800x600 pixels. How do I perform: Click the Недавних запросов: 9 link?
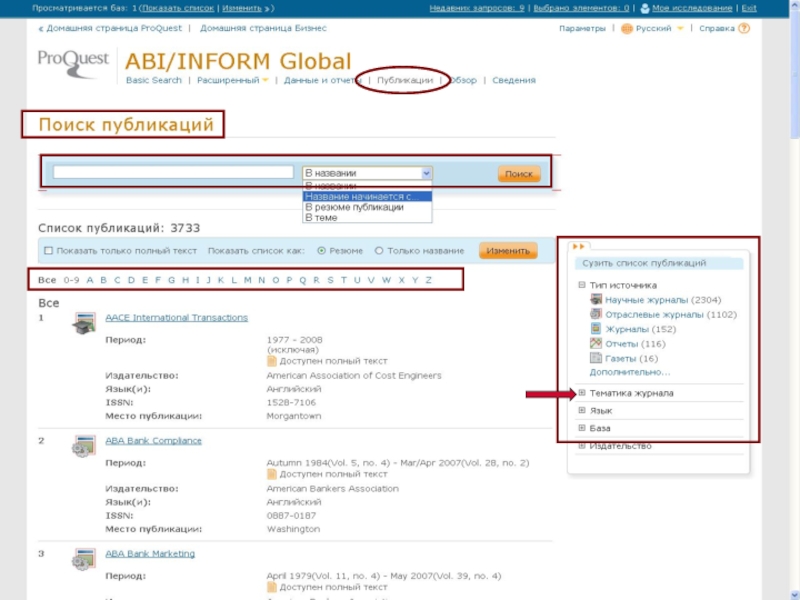tap(477, 8)
